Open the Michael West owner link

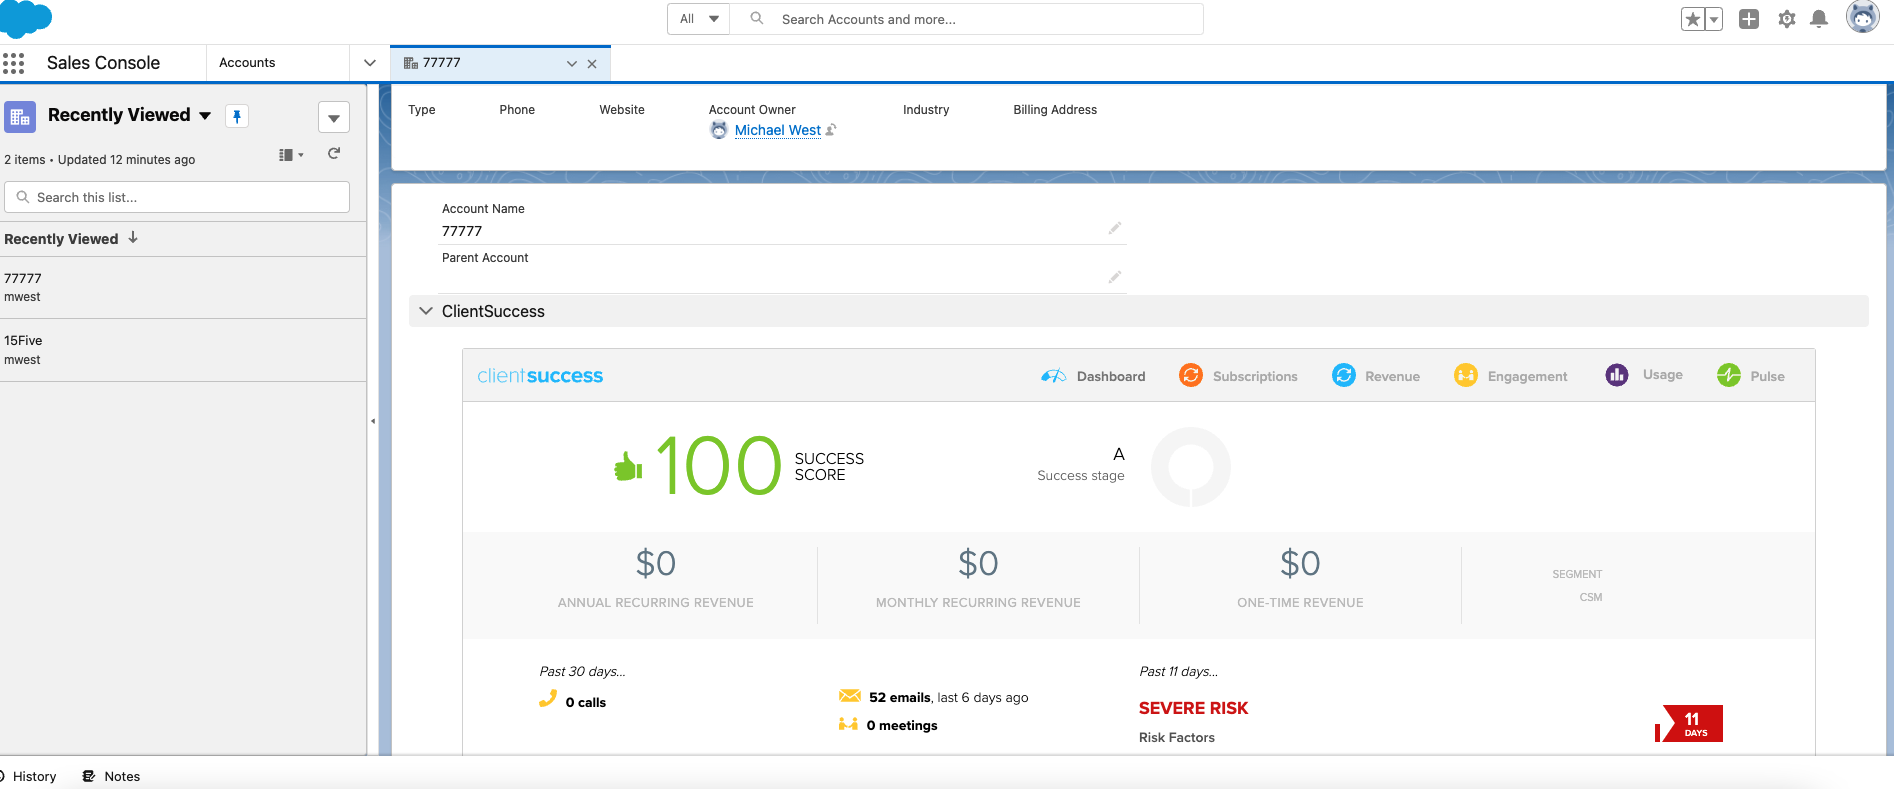778,130
